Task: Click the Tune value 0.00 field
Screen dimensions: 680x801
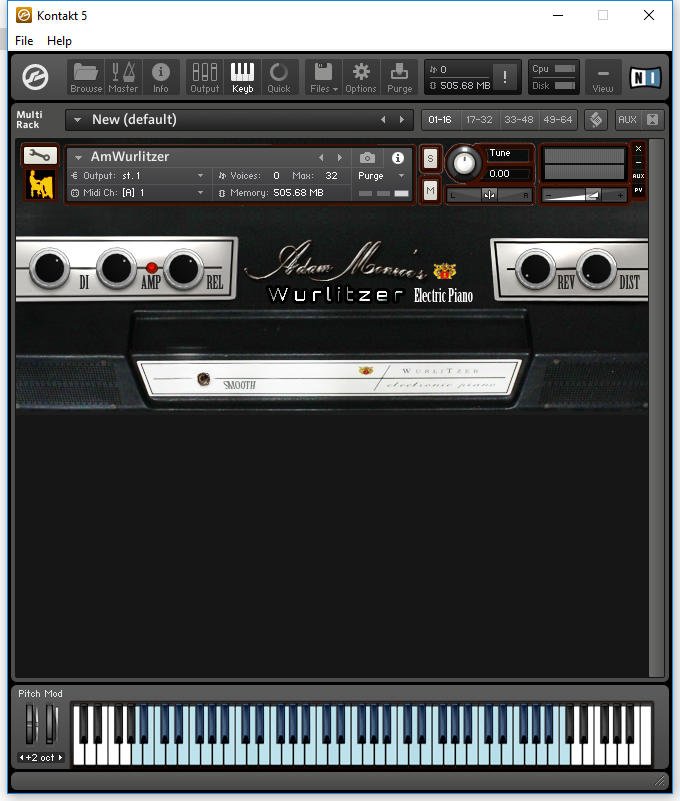Action: pos(508,174)
